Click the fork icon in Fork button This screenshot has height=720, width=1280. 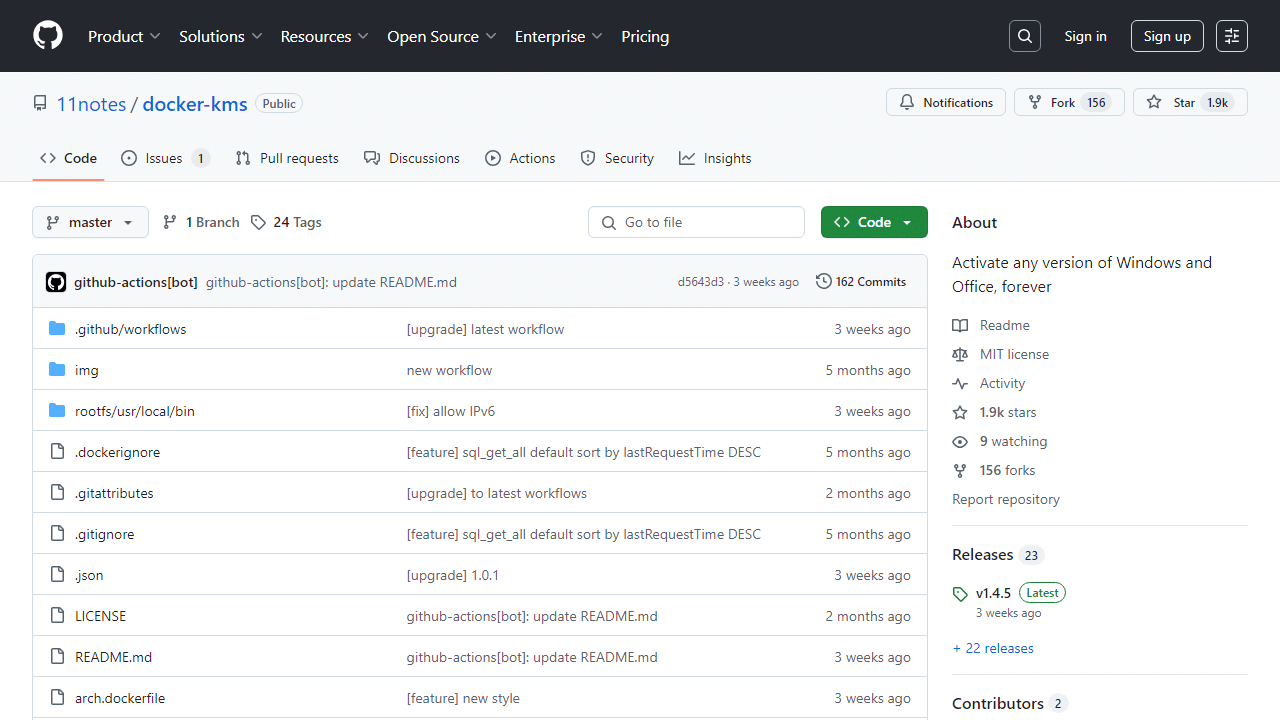[x=1035, y=102]
